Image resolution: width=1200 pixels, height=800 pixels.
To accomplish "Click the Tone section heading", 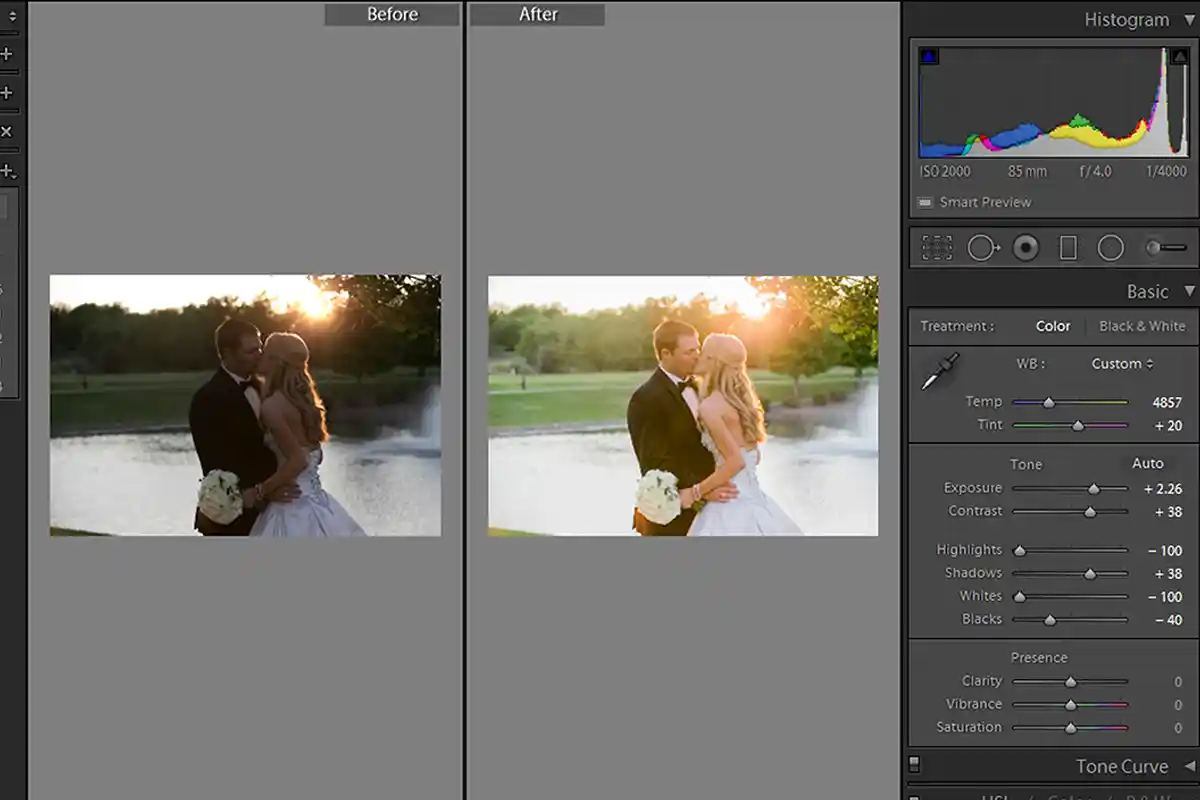I will (x=1026, y=464).
